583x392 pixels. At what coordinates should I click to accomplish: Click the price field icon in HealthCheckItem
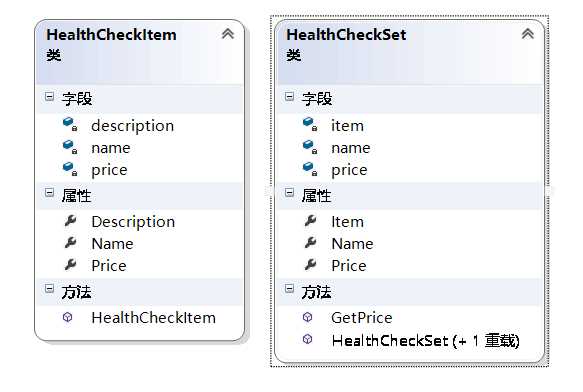(x=70, y=169)
